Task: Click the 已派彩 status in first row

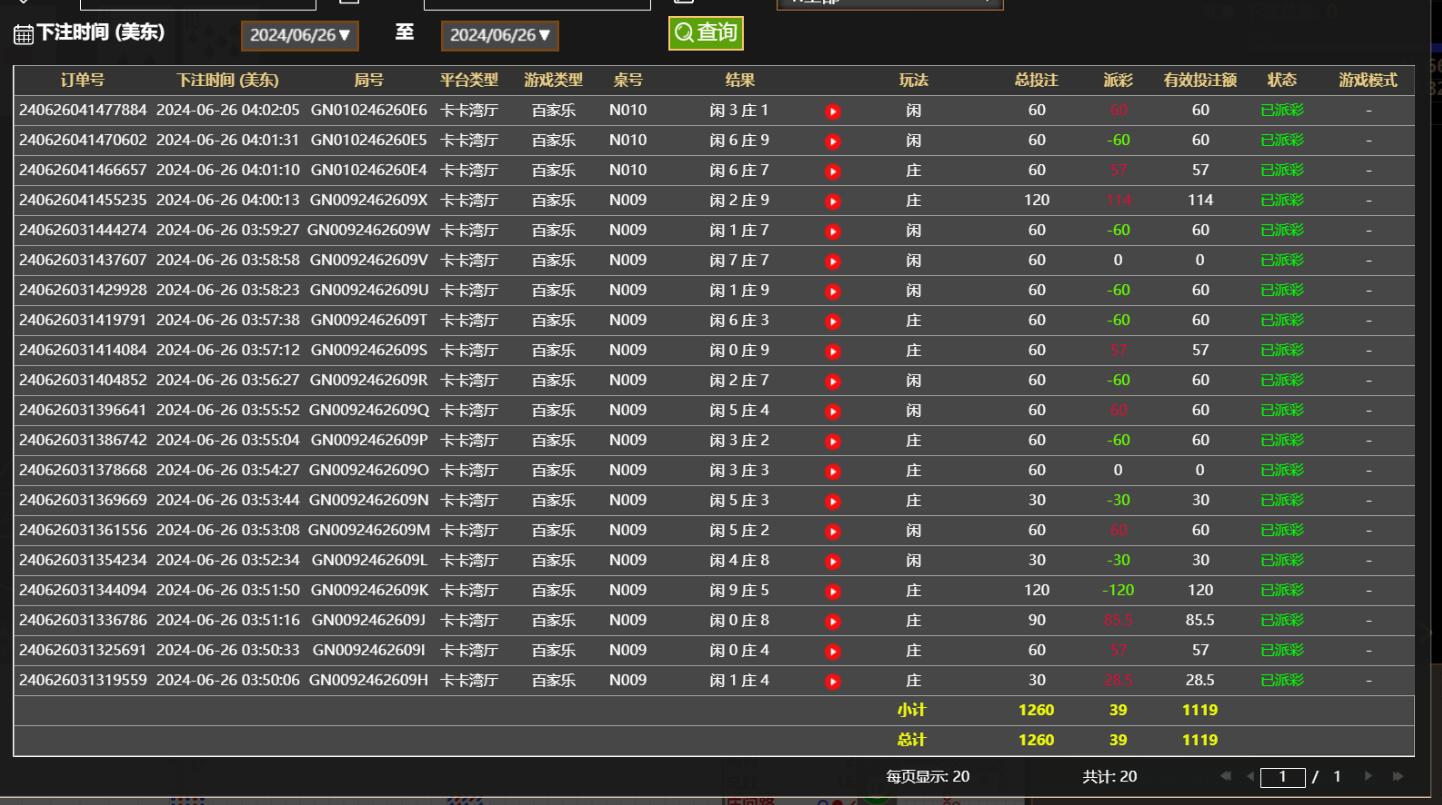Action: tap(1282, 111)
